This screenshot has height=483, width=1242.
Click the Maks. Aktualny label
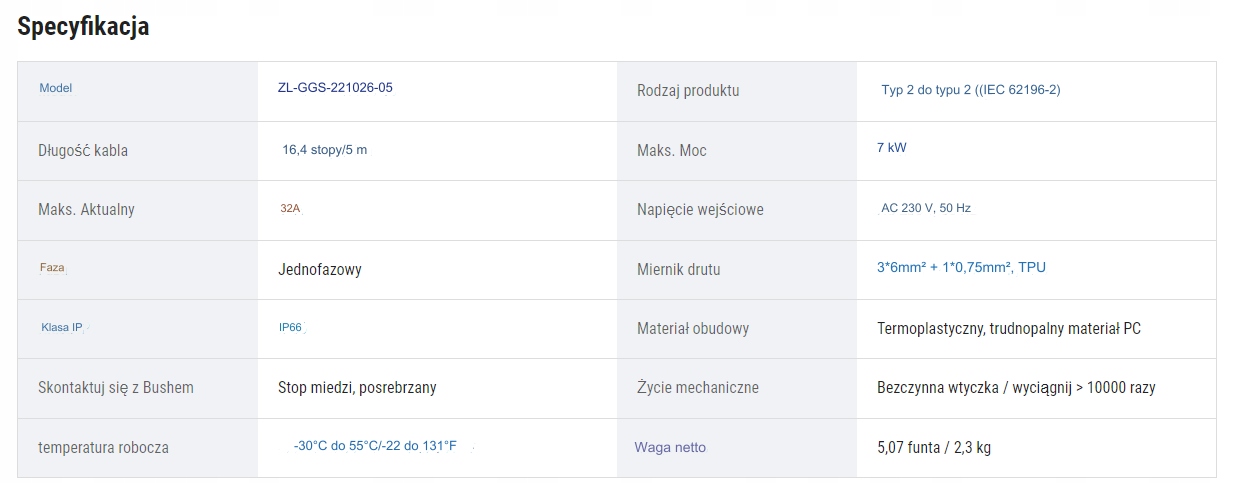tap(86, 210)
